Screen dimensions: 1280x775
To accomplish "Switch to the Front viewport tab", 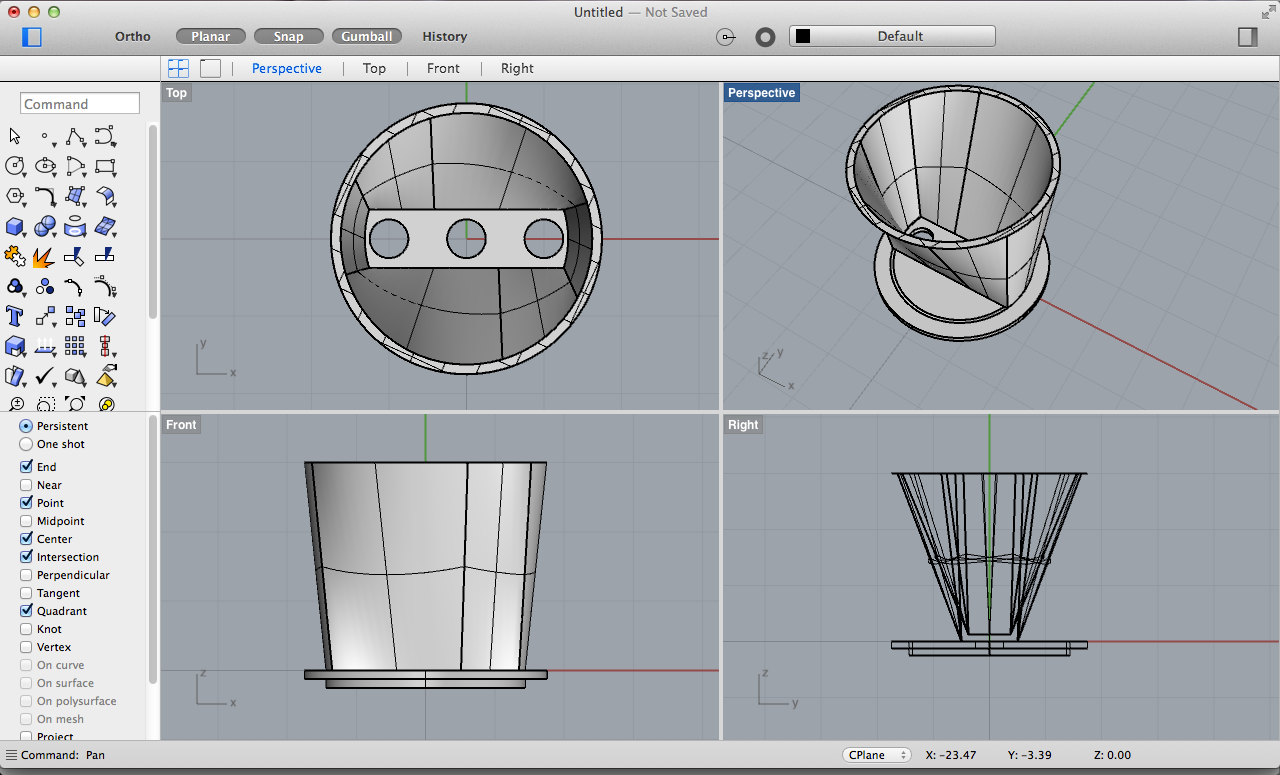I will (443, 68).
